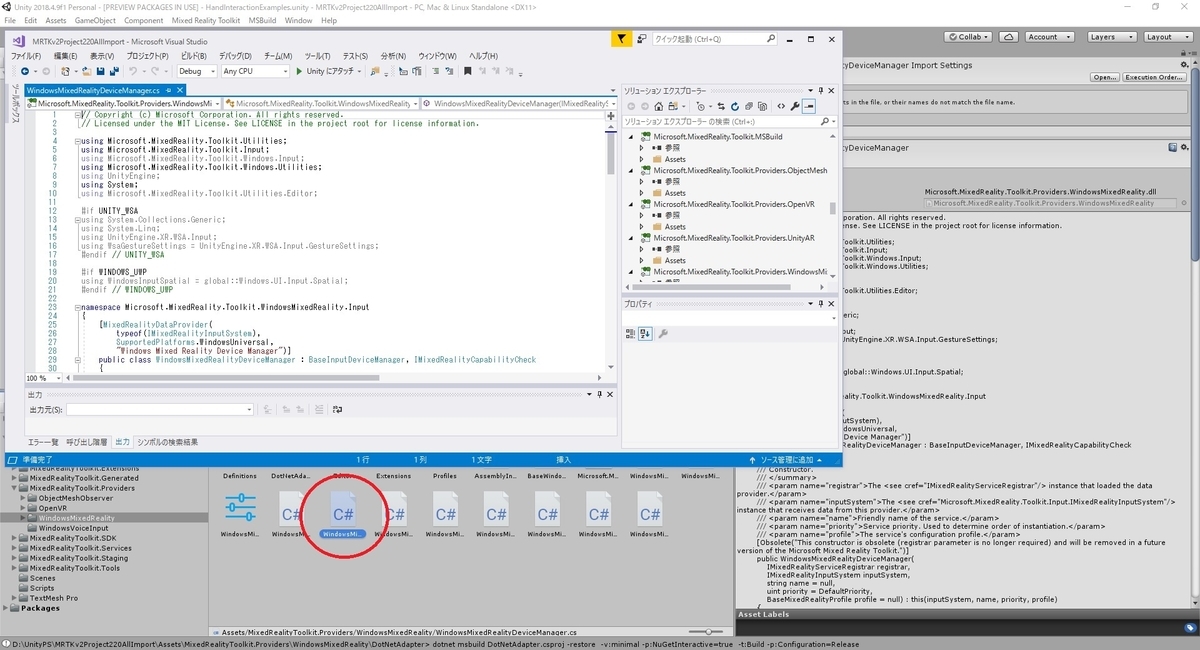Select the slider-icon WindowsMi... profile asset
The width and height of the screenshot is (1200, 650).
[240, 513]
